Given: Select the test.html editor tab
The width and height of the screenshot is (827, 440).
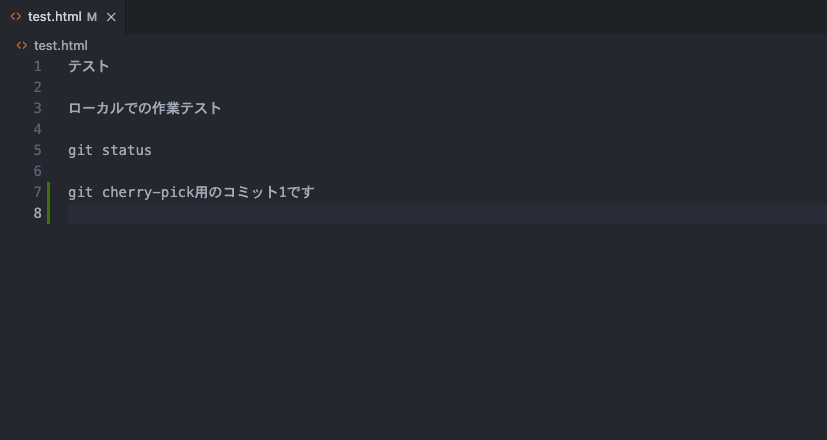Looking at the screenshot, I should (x=62, y=17).
